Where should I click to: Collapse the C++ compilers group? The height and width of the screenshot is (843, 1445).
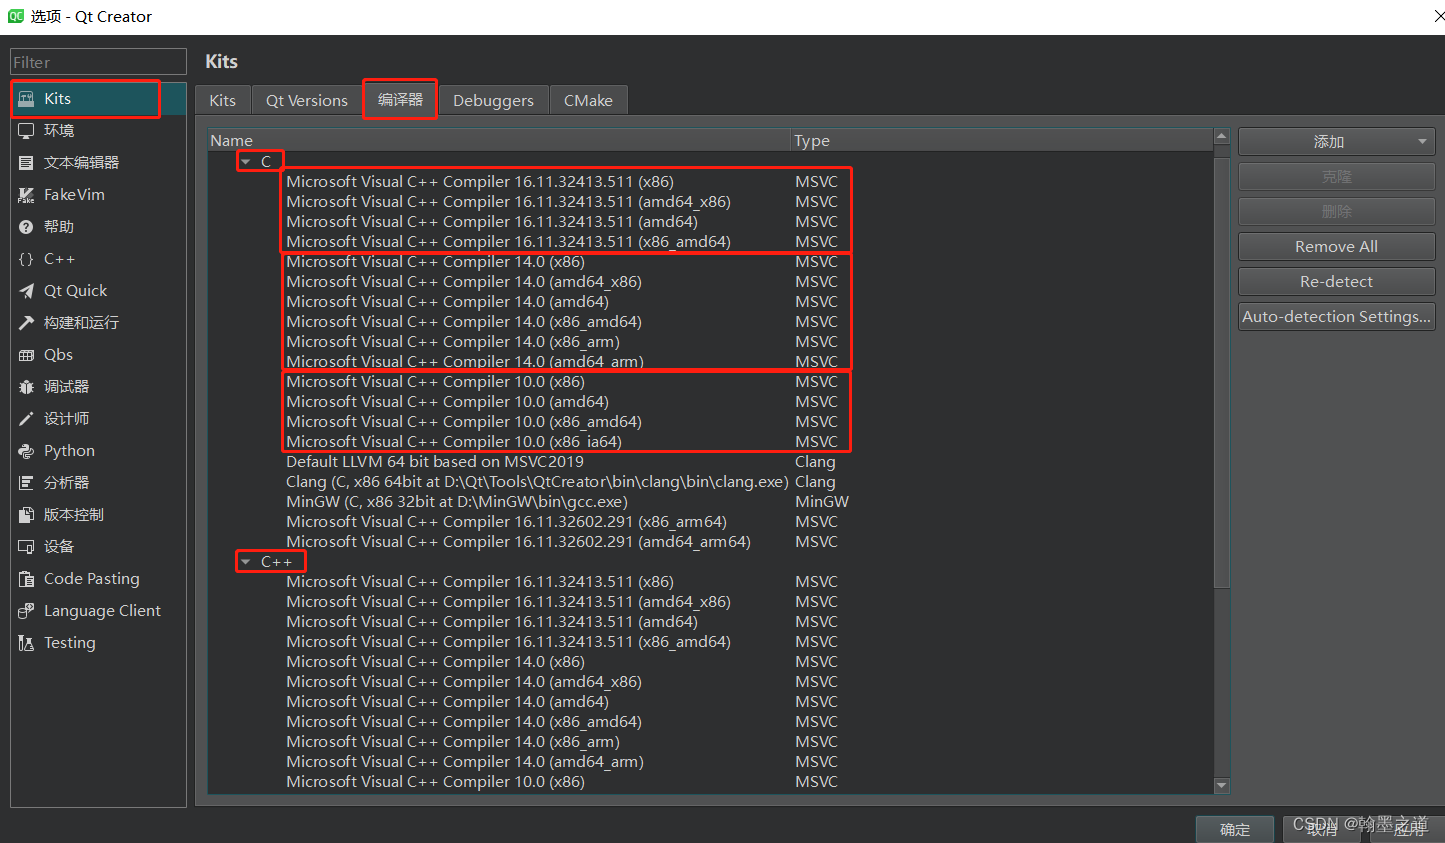[245, 561]
